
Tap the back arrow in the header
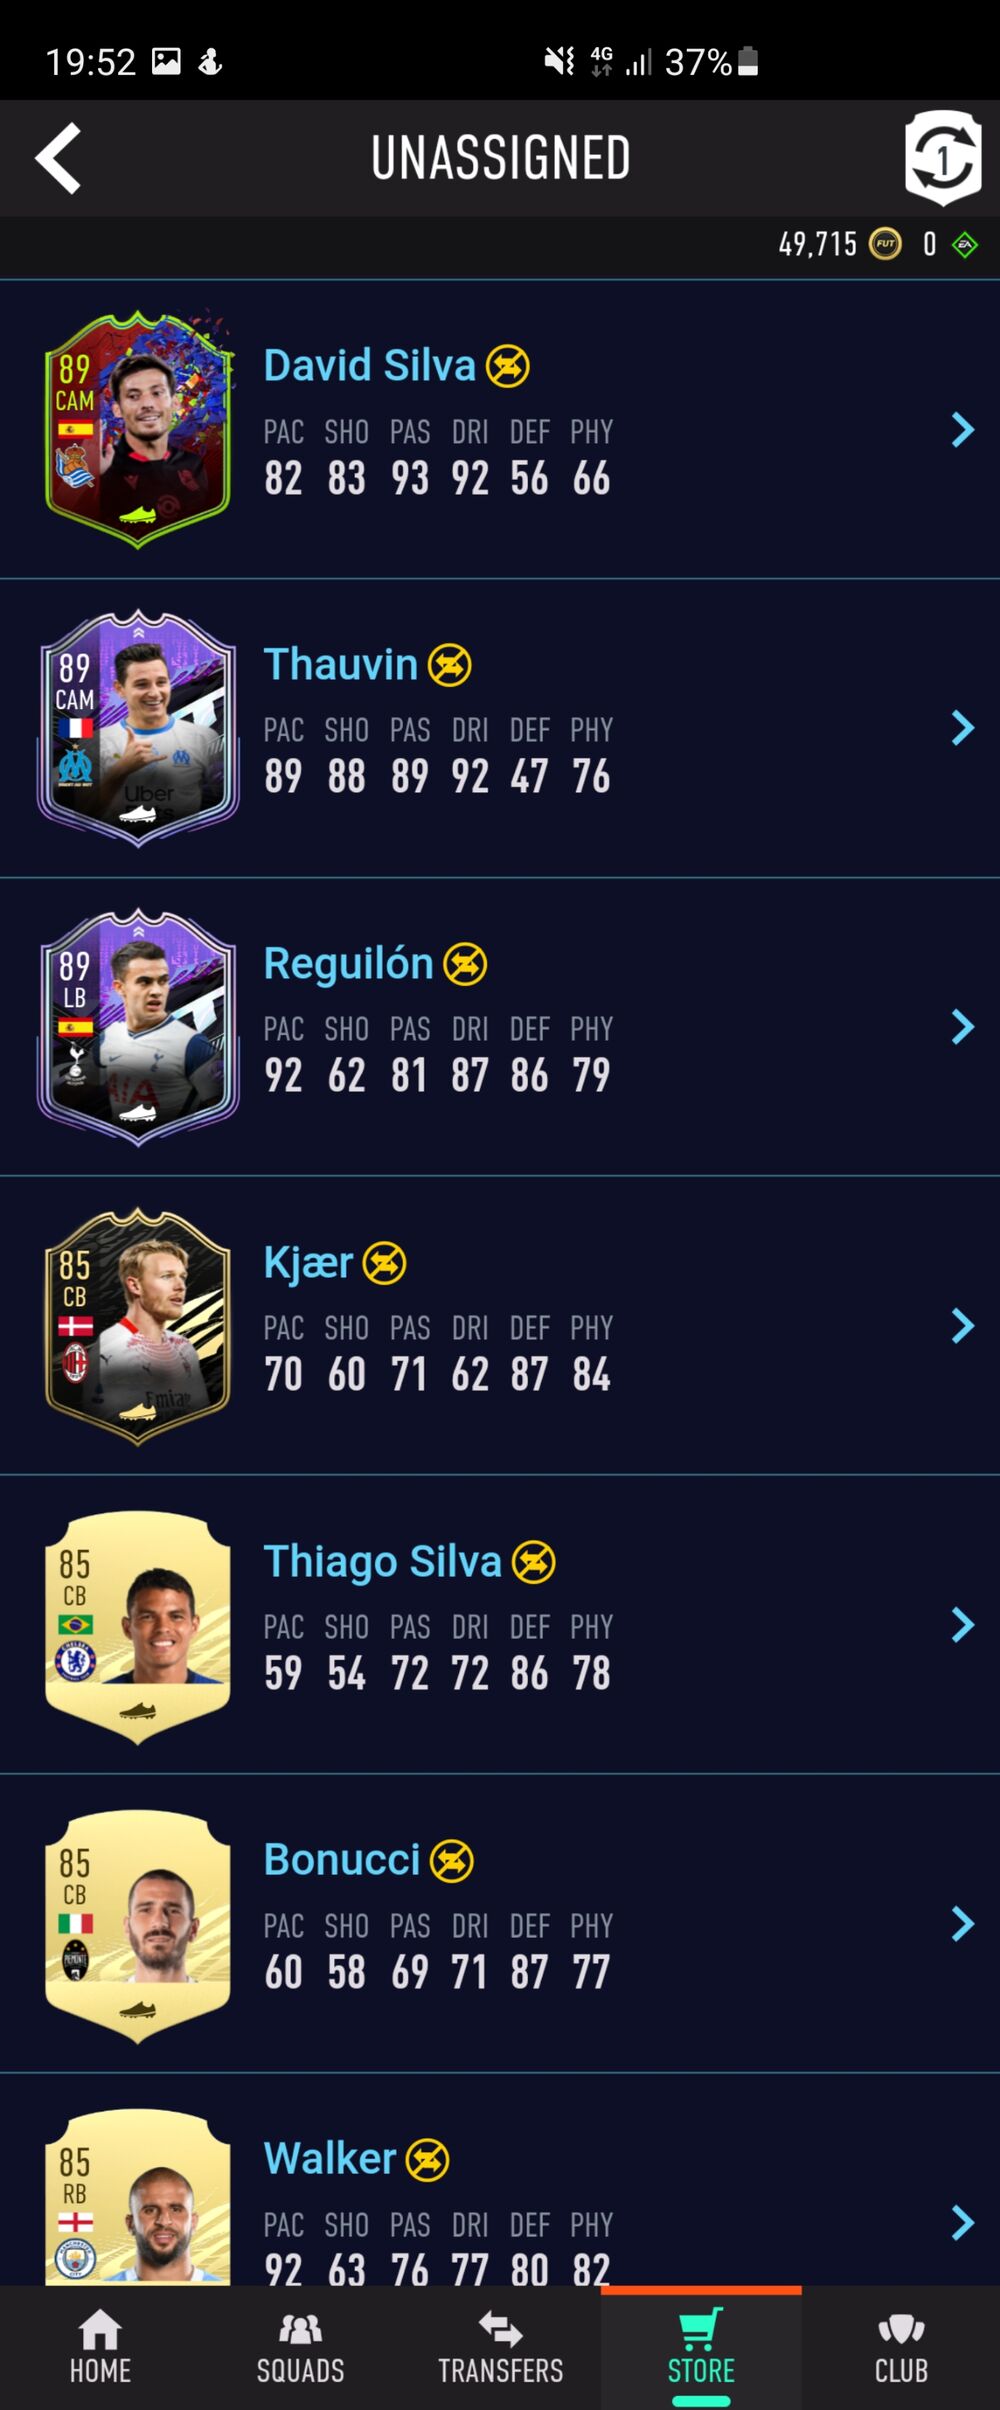pos(58,158)
